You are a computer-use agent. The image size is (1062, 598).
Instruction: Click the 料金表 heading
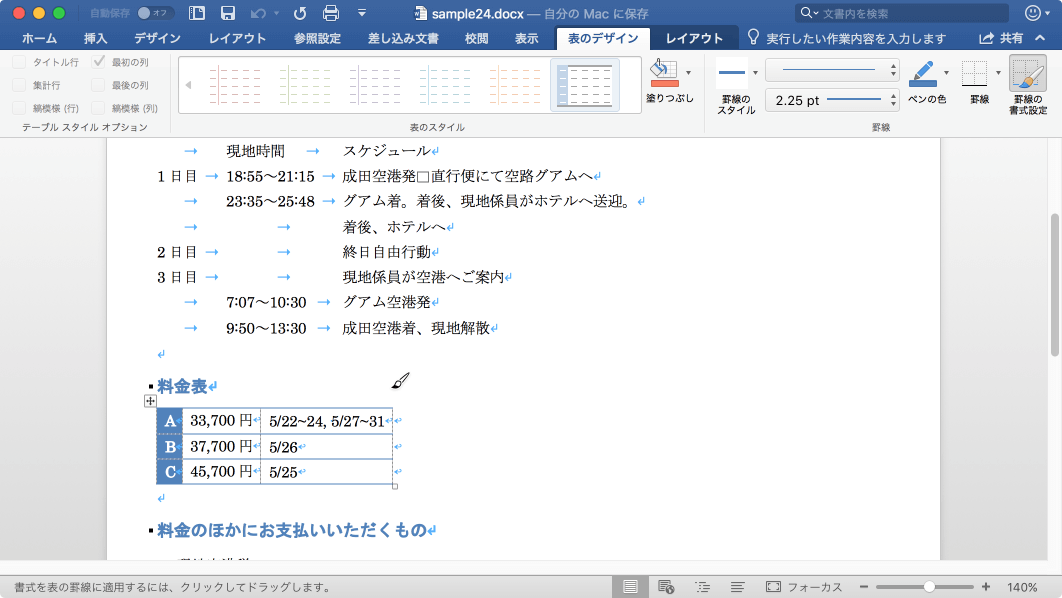pyautogui.click(x=182, y=387)
